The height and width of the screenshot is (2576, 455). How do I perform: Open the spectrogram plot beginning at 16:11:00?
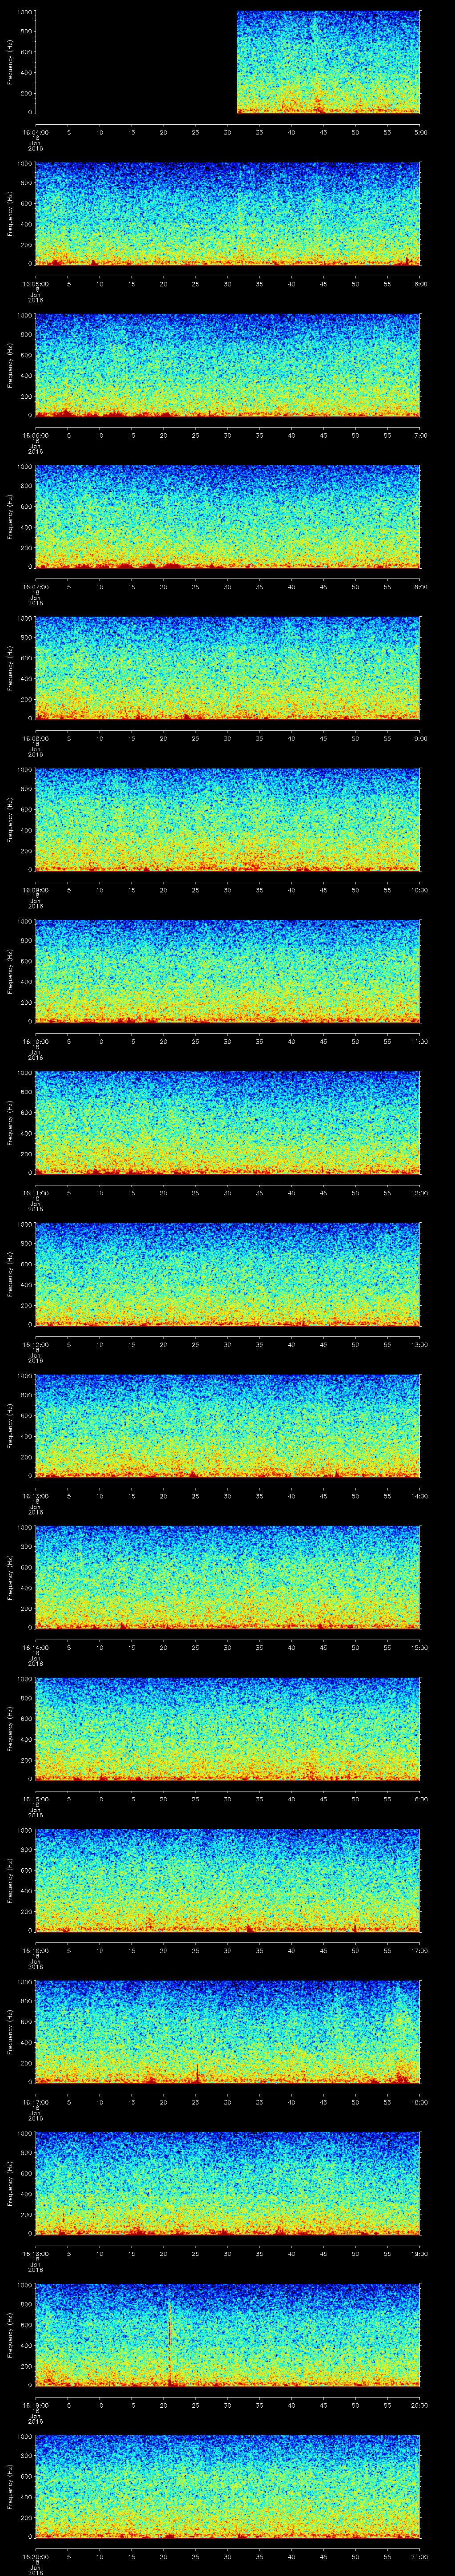[x=228, y=1123]
